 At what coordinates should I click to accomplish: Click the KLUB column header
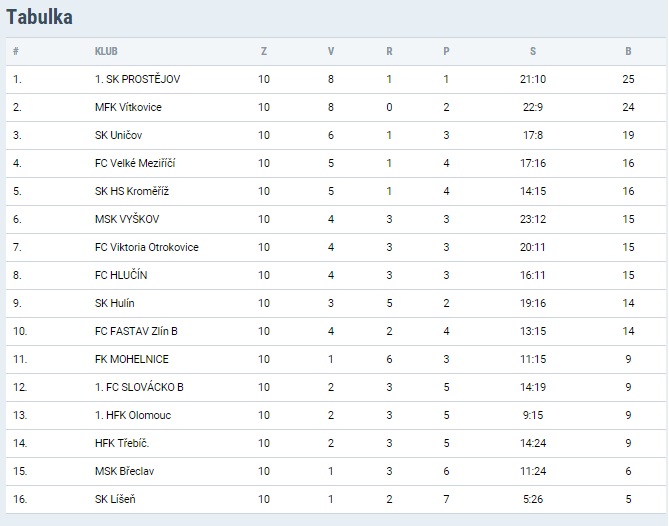[106, 51]
